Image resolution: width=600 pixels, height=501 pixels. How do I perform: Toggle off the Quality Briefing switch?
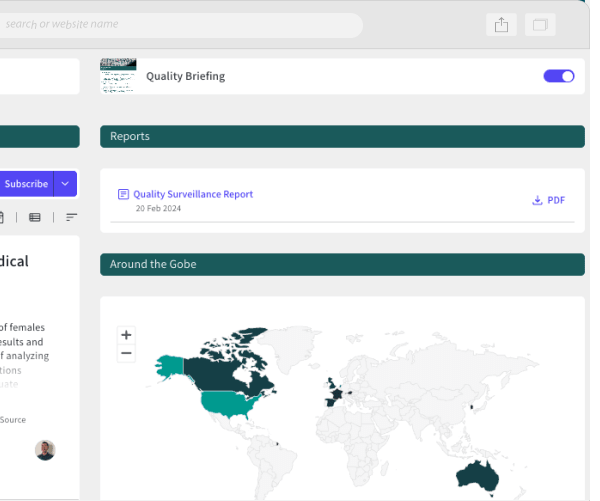(x=559, y=76)
